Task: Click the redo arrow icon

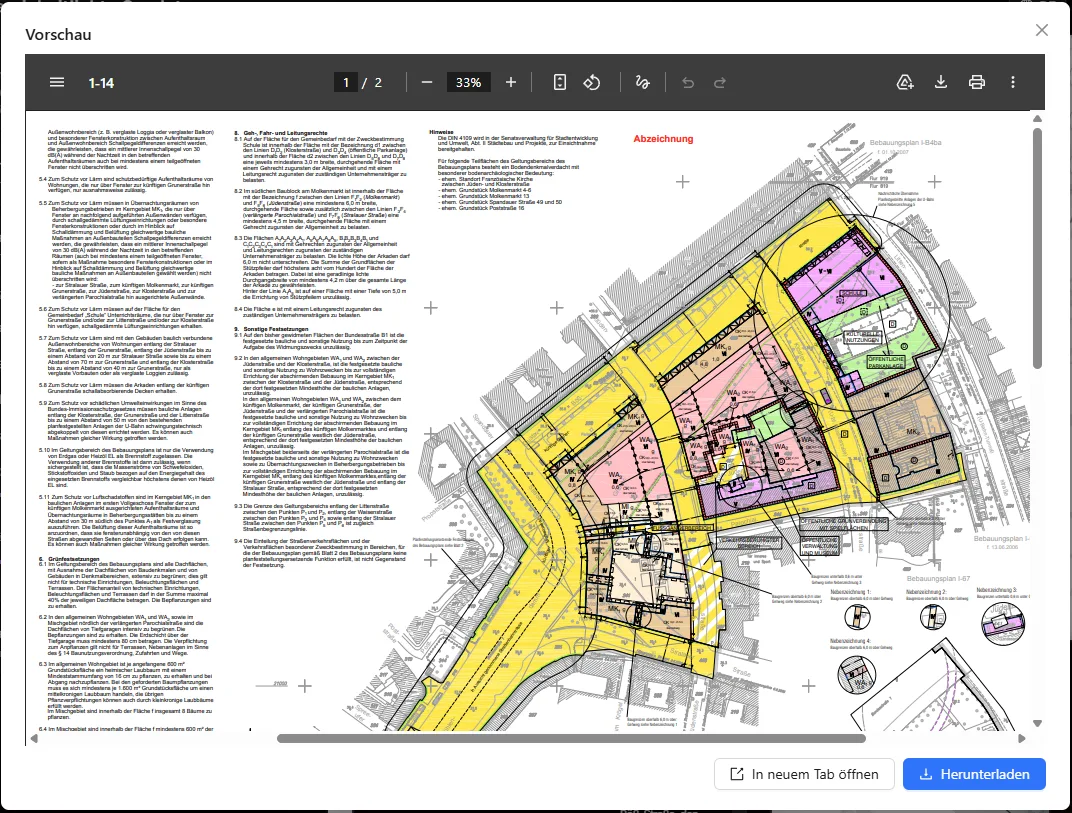Action: click(x=719, y=83)
